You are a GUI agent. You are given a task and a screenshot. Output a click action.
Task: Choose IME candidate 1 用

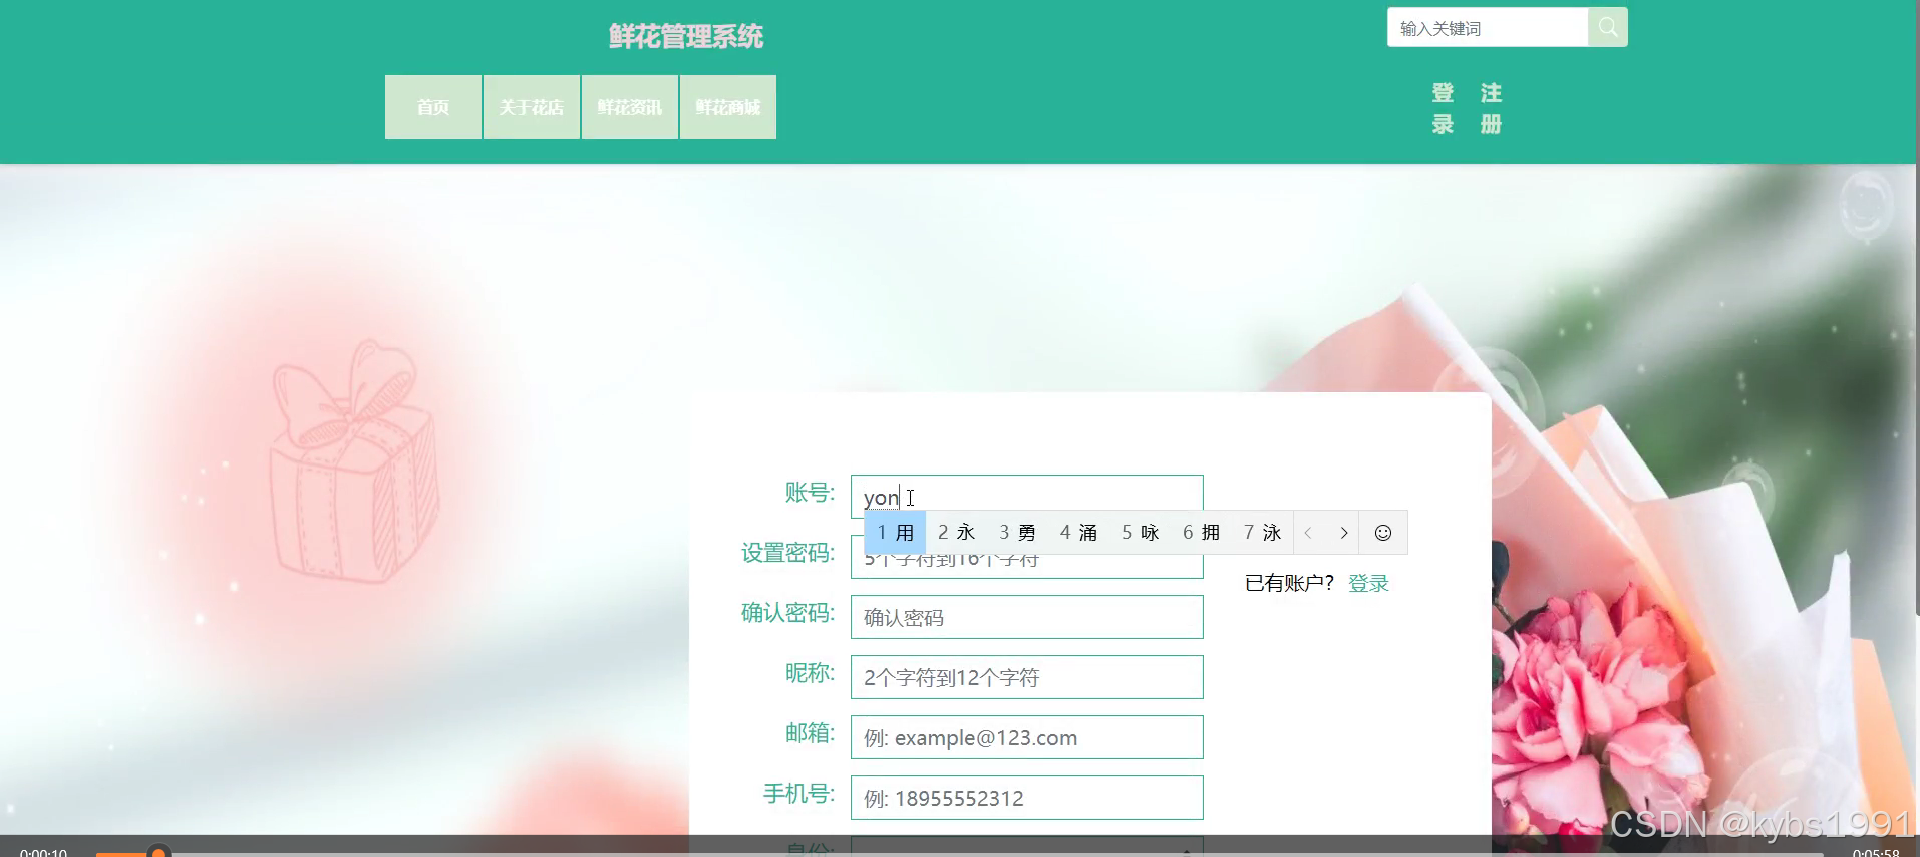pyautogui.click(x=896, y=533)
